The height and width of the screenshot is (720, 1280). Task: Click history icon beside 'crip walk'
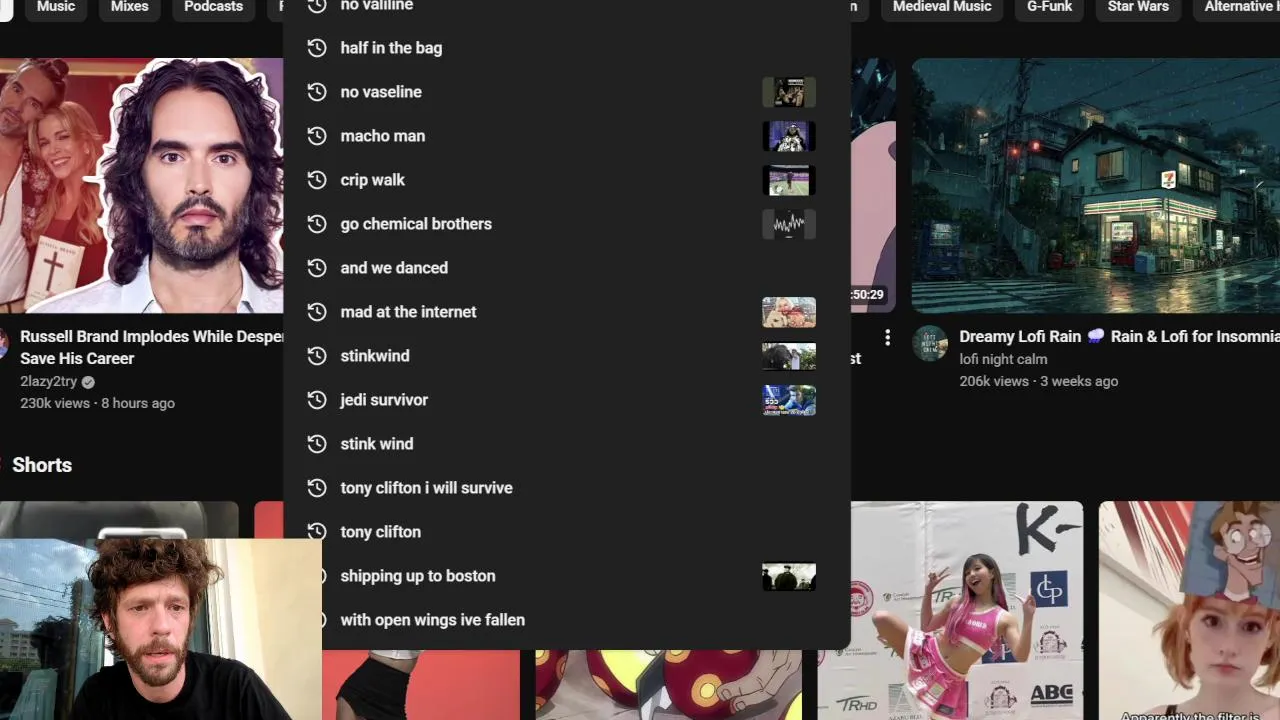tap(317, 180)
